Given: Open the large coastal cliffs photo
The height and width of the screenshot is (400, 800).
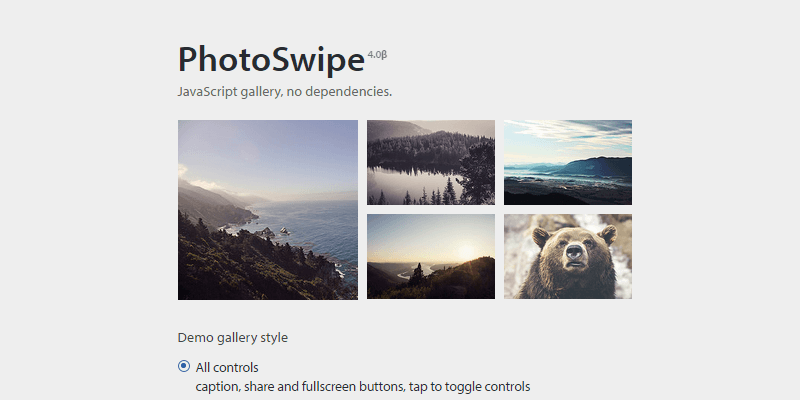Looking at the screenshot, I should [267, 210].
